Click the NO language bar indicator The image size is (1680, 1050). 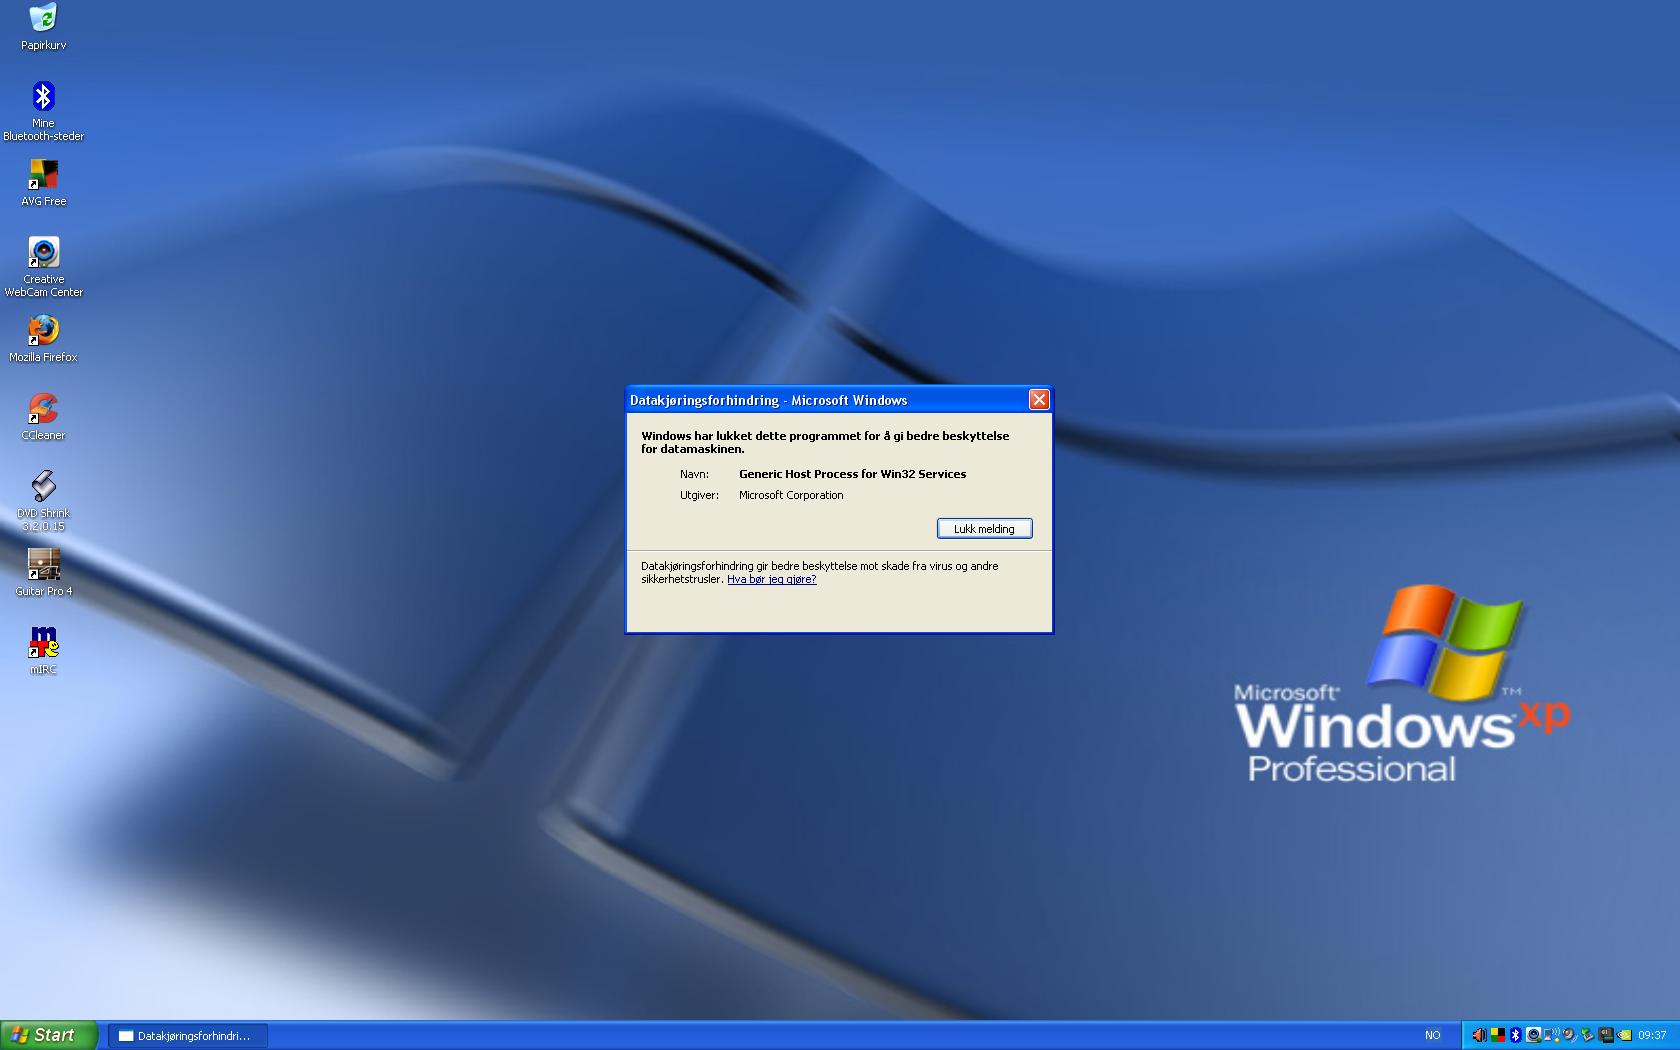(1433, 1035)
